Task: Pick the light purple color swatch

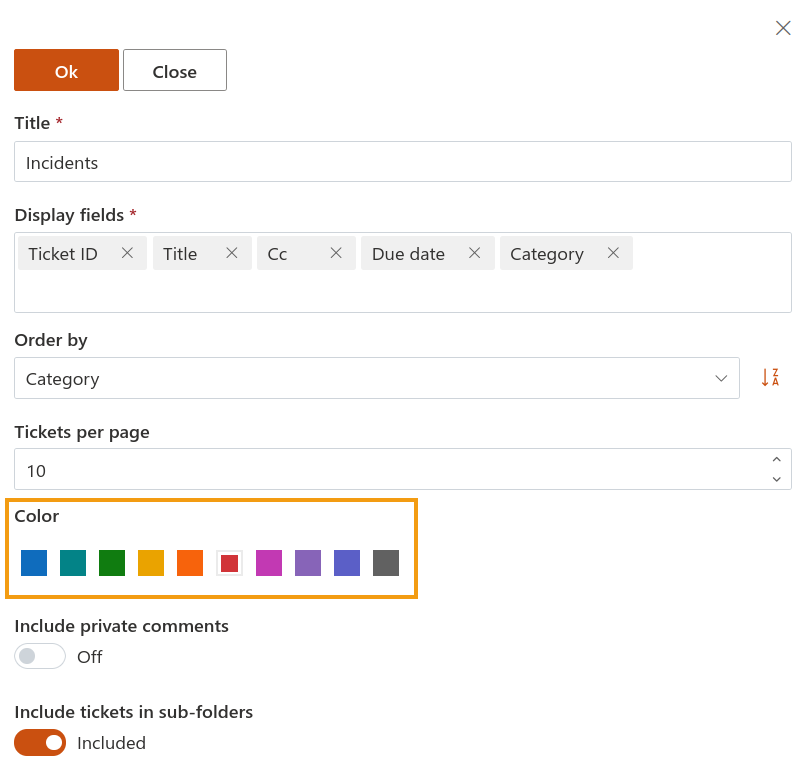Action: [308, 563]
